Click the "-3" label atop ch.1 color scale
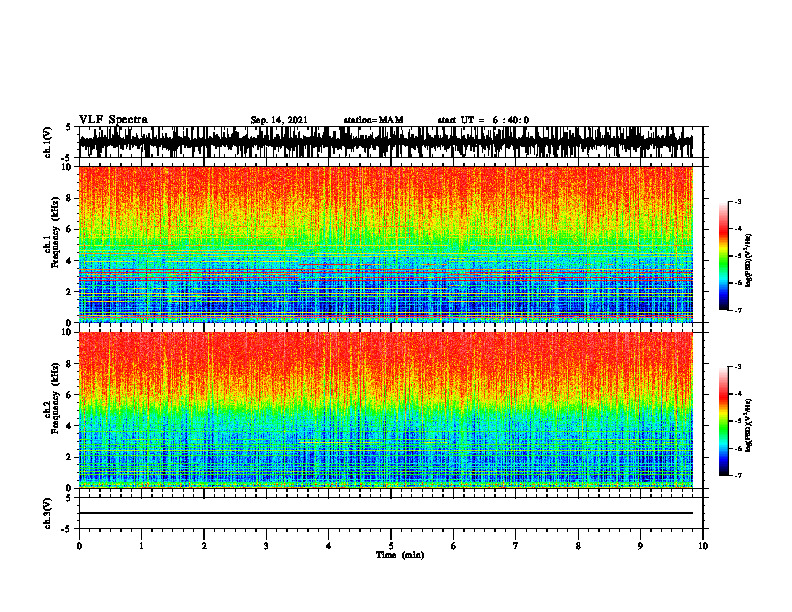Image resolution: width=792 pixels, height=612 pixels. [x=737, y=201]
